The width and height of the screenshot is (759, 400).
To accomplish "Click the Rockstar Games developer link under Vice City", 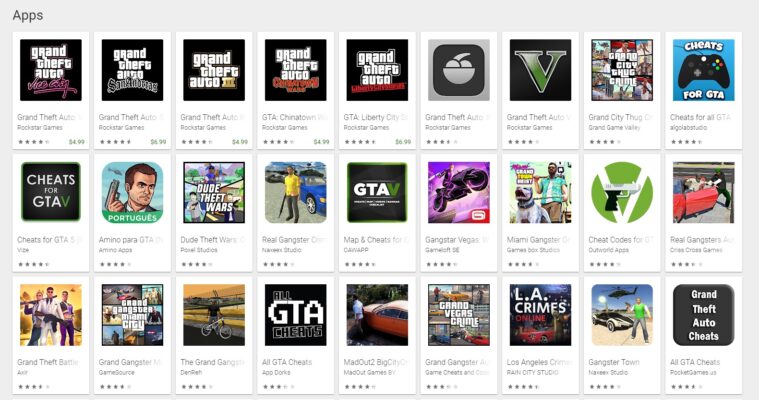I will pos(38,128).
